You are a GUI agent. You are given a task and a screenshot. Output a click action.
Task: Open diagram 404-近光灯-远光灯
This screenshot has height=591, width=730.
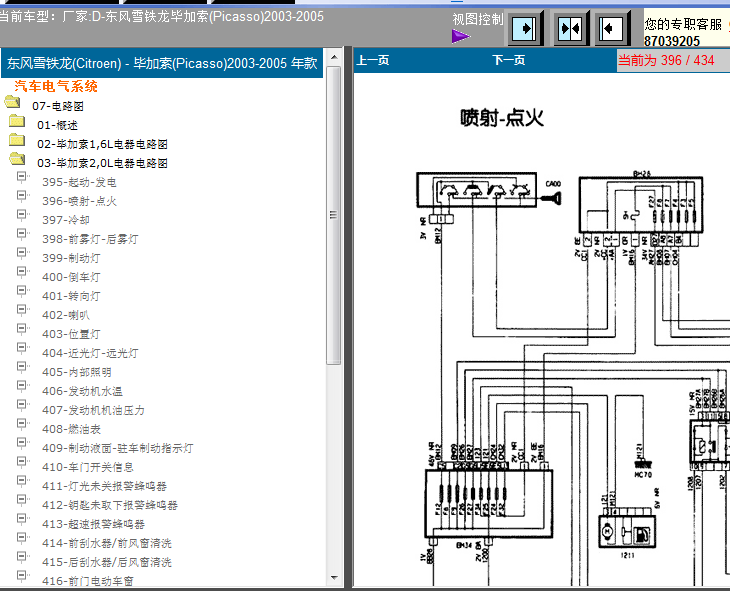point(90,353)
